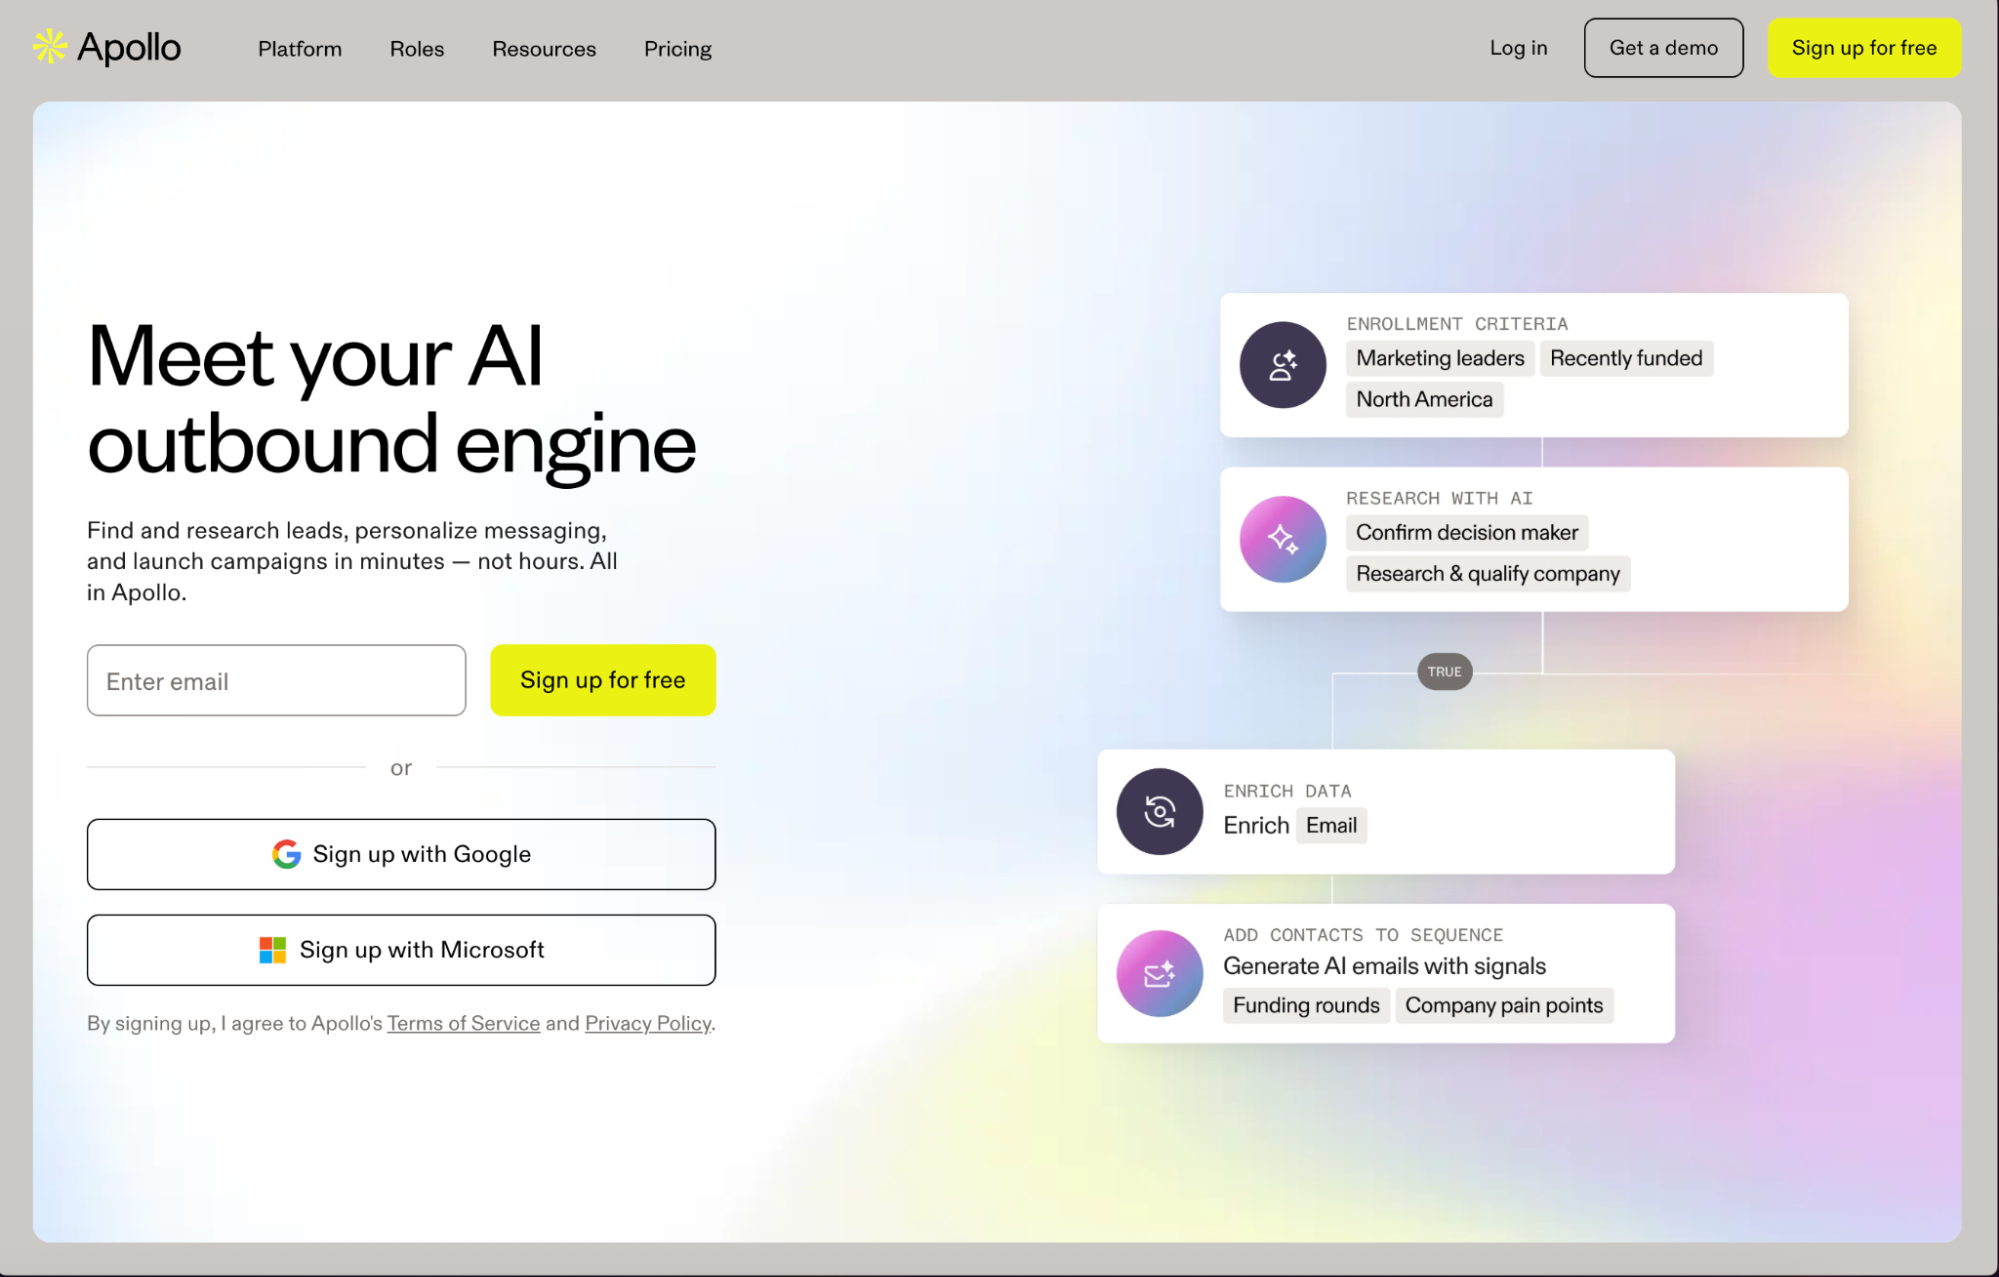
Task: Click the envelope icon on the Add Contacts card
Action: pyautogui.click(x=1159, y=973)
